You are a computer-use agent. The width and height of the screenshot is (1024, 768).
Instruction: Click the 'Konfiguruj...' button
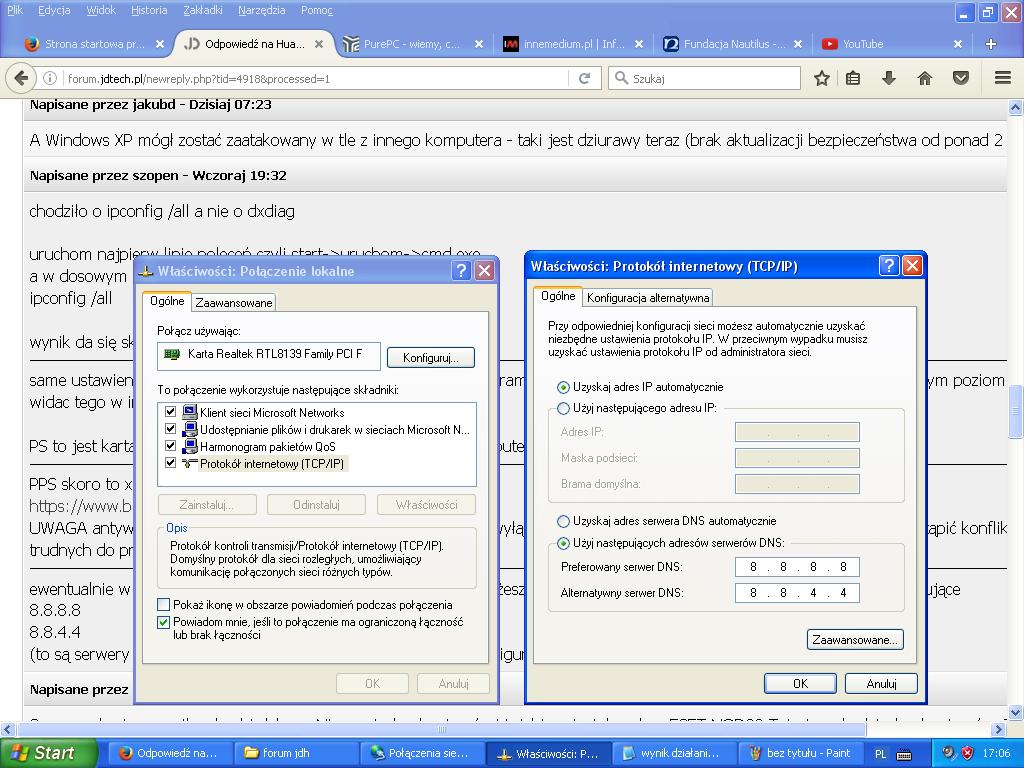(x=430, y=357)
